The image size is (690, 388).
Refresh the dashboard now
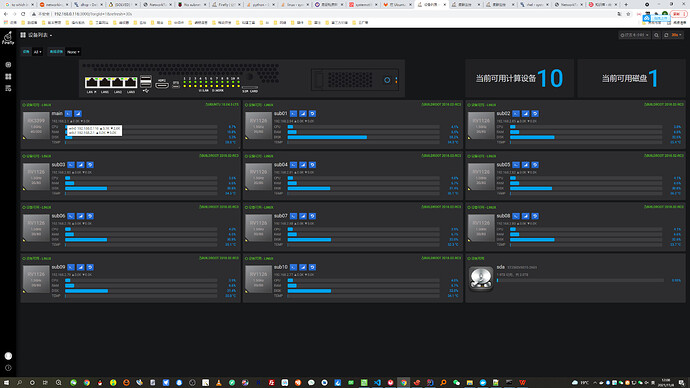click(666, 35)
